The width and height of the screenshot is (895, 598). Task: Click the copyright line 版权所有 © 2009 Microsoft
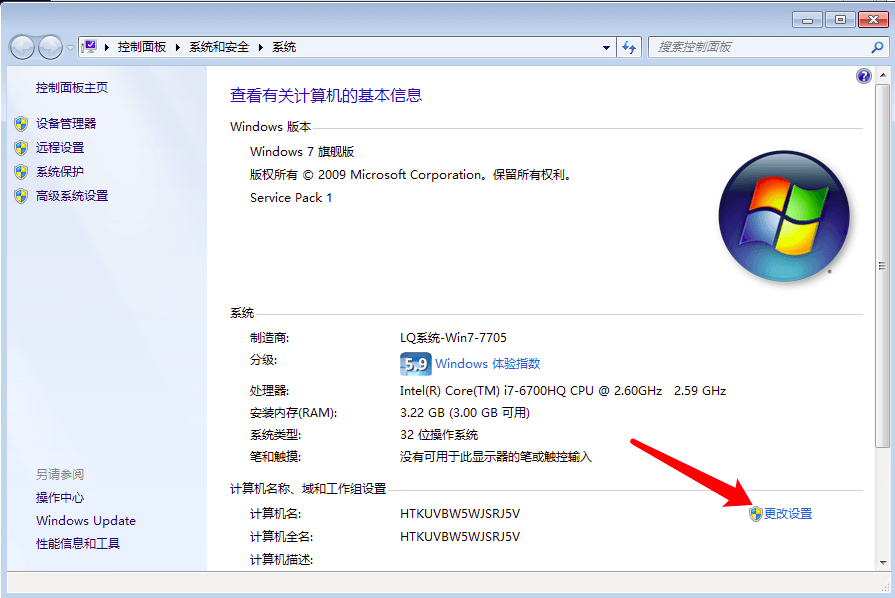[x=410, y=175]
